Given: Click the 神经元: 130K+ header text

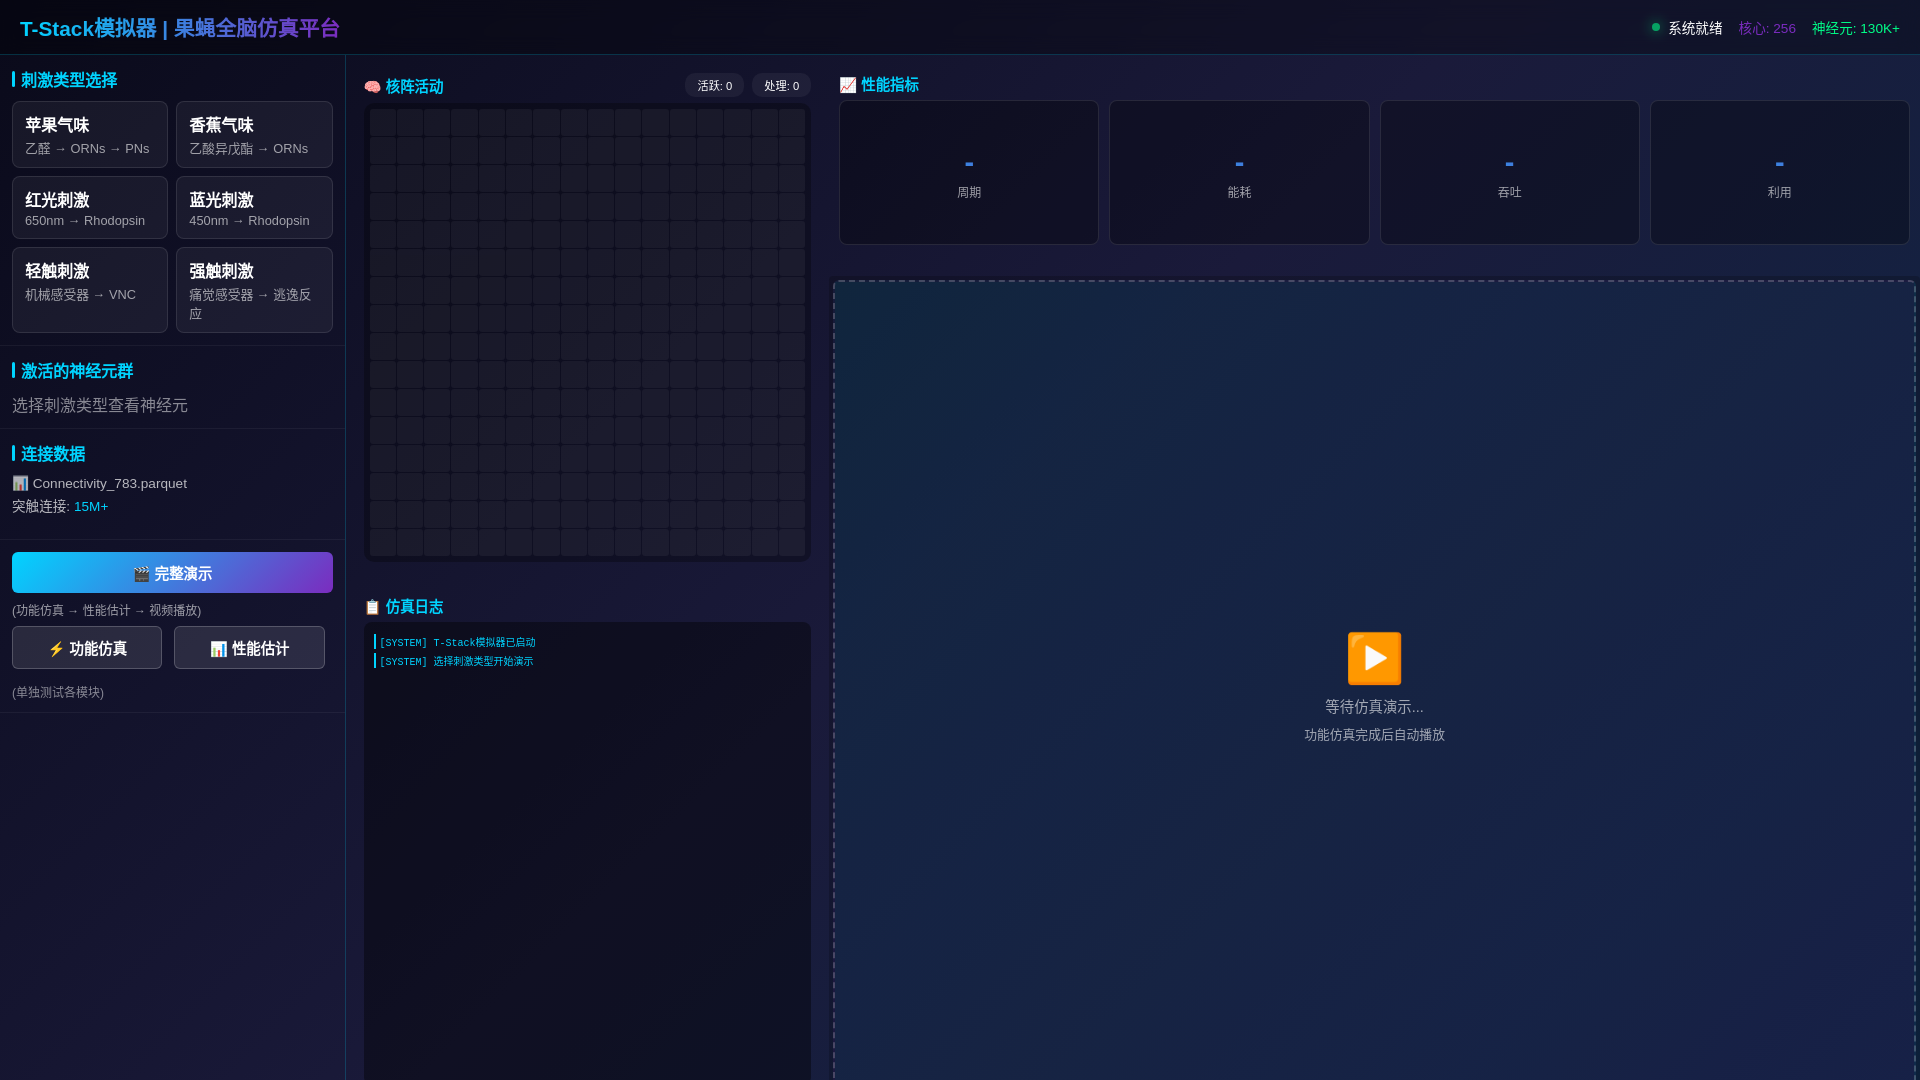Looking at the screenshot, I should (1855, 29).
